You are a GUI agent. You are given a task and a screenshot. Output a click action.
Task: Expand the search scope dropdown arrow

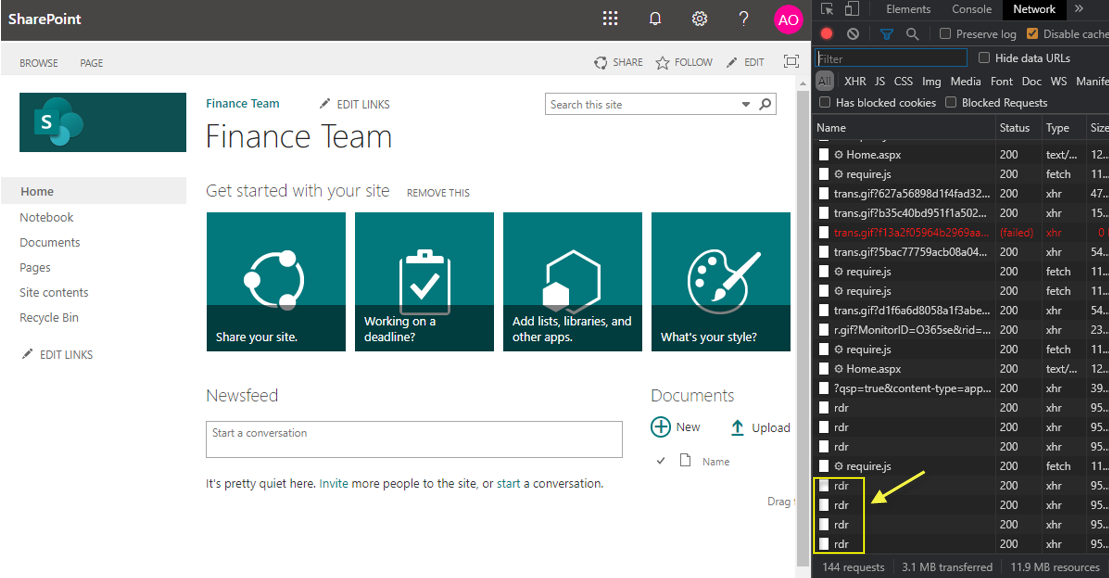(745, 104)
